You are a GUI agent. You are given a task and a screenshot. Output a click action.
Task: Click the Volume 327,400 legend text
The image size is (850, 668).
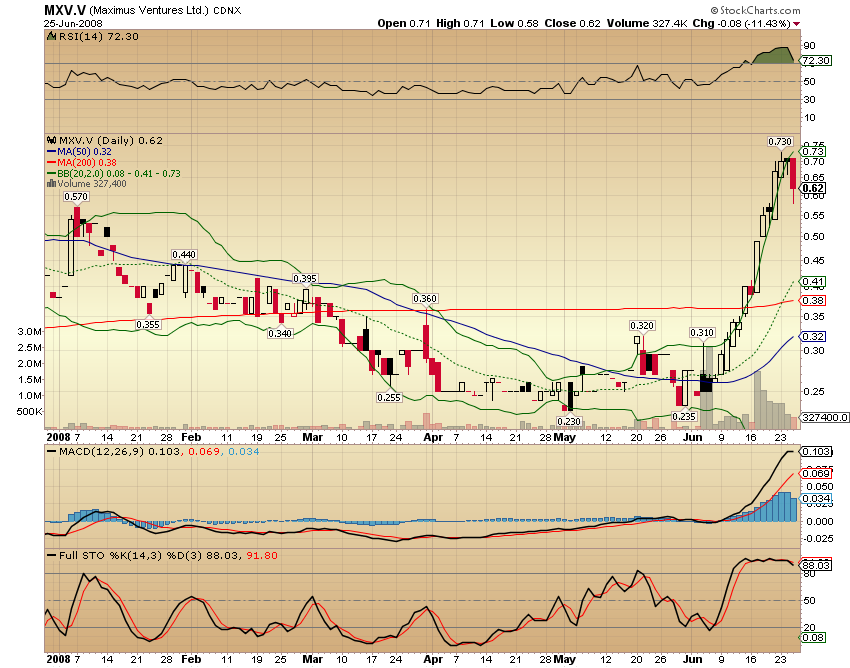92,184
